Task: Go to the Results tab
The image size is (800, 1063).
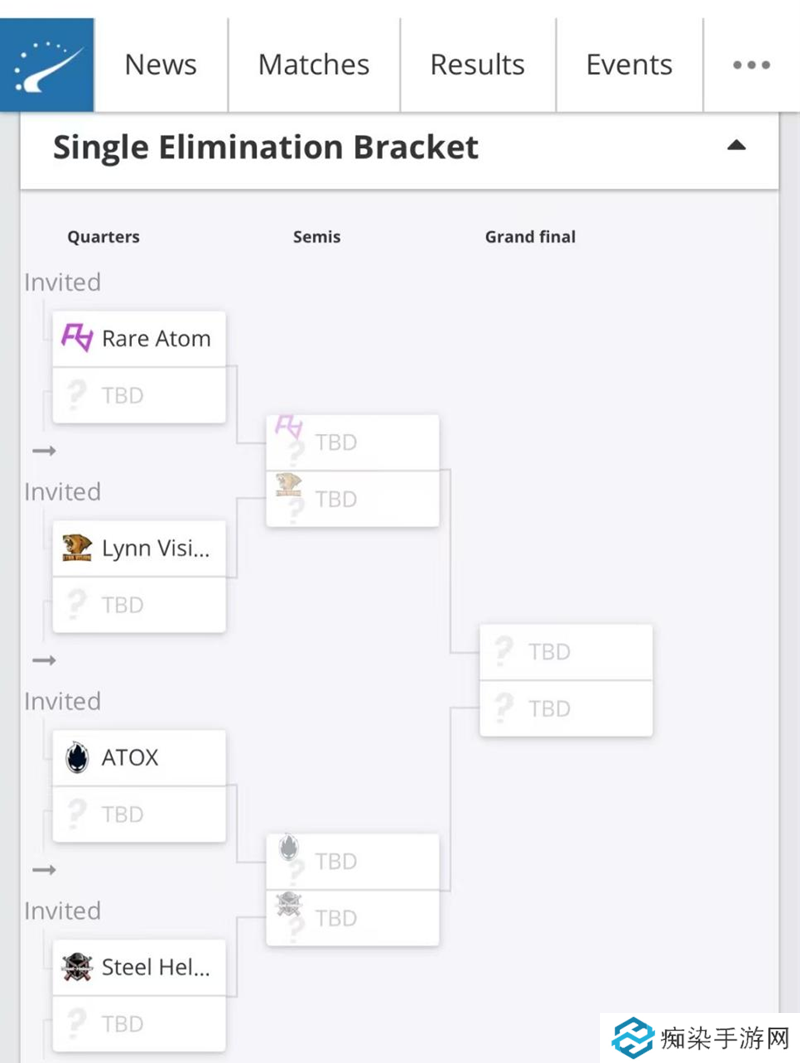Action: coord(477,65)
